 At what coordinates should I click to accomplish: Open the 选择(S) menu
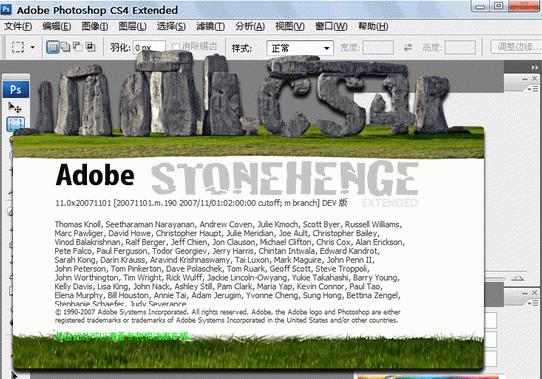click(x=171, y=26)
